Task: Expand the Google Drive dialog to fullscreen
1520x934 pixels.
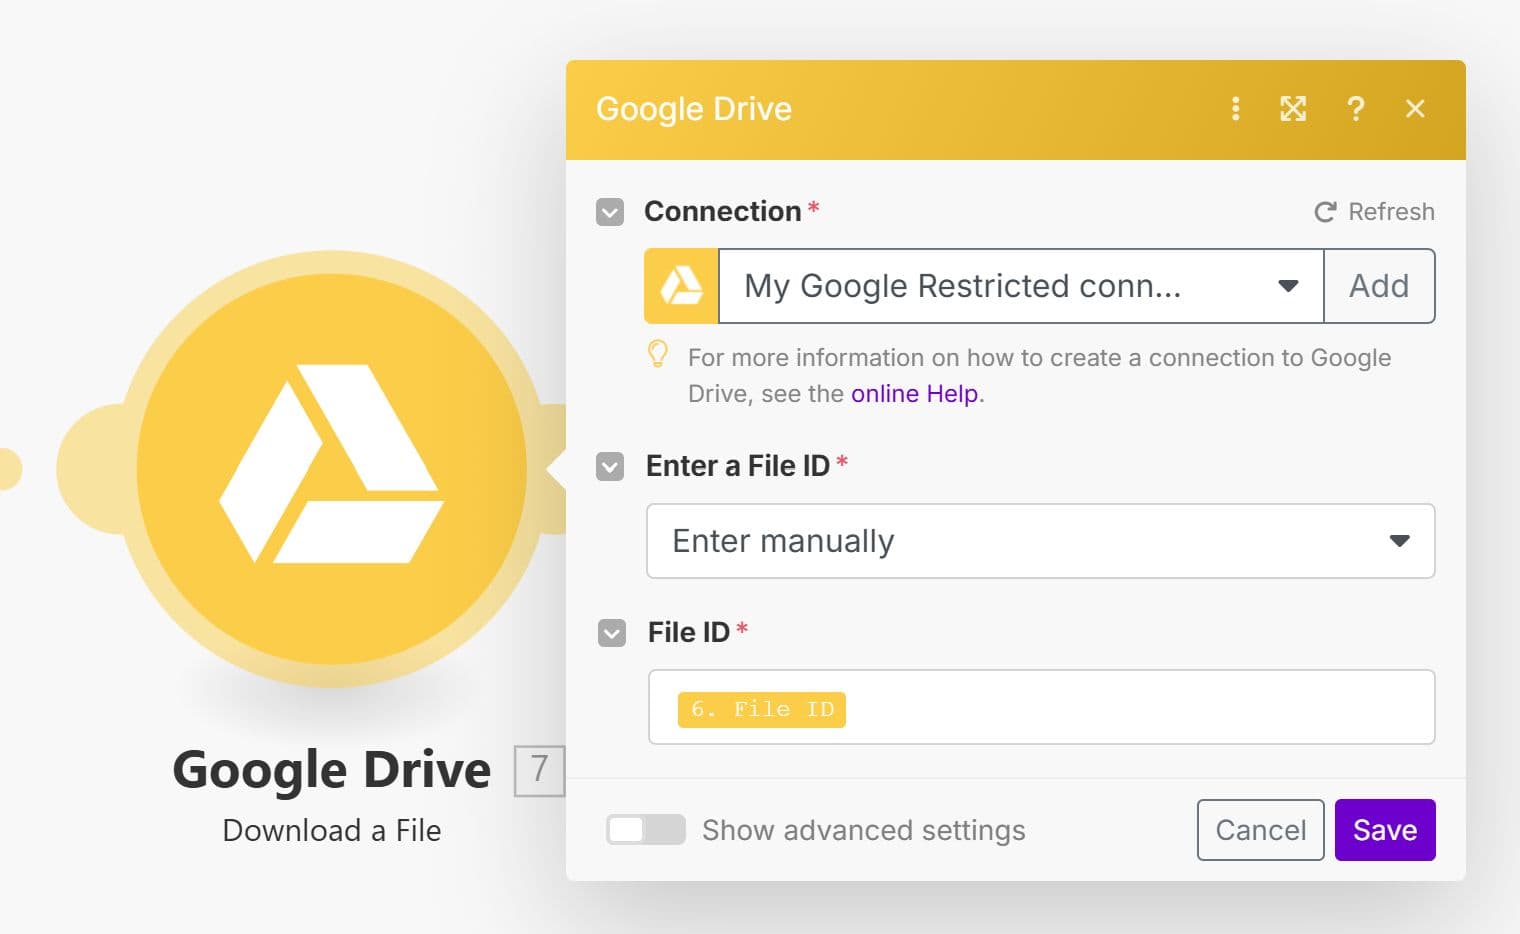Action: tap(1293, 109)
